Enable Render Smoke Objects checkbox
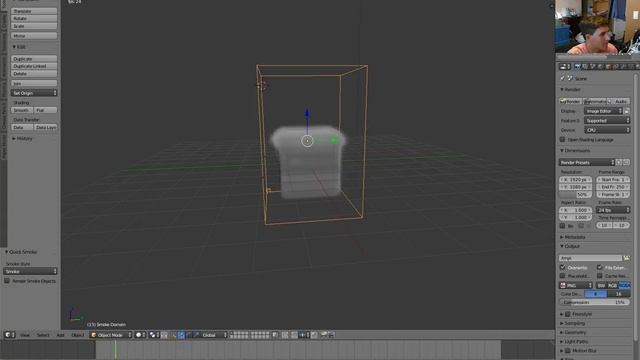640x360 pixels. click(x=7, y=281)
